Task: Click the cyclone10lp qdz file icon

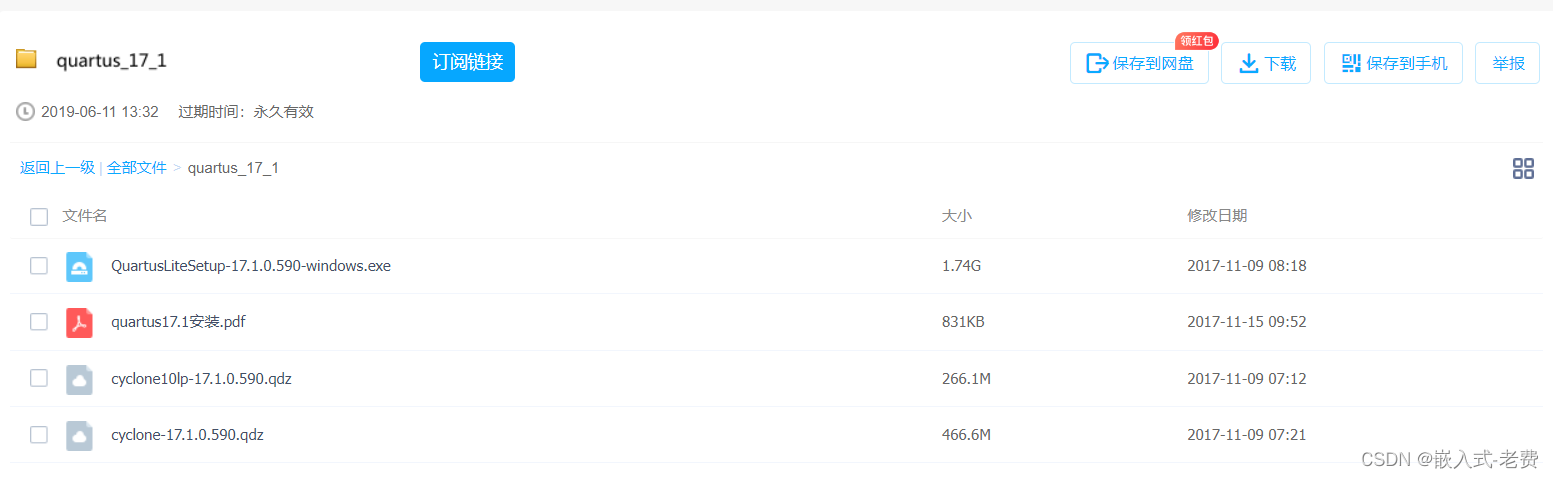Action: pos(79,379)
